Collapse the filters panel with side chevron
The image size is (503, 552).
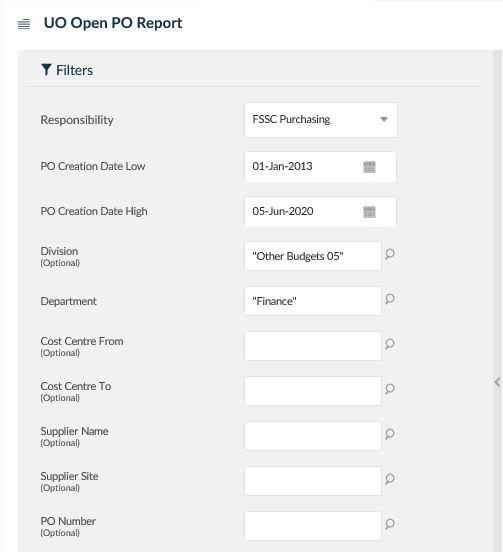[x=497, y=382]
